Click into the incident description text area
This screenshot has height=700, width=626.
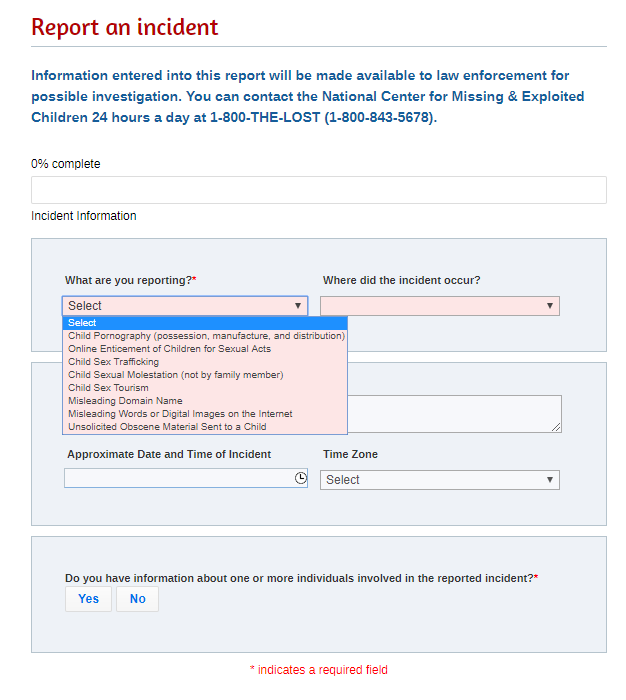click(x=455, y=413)
